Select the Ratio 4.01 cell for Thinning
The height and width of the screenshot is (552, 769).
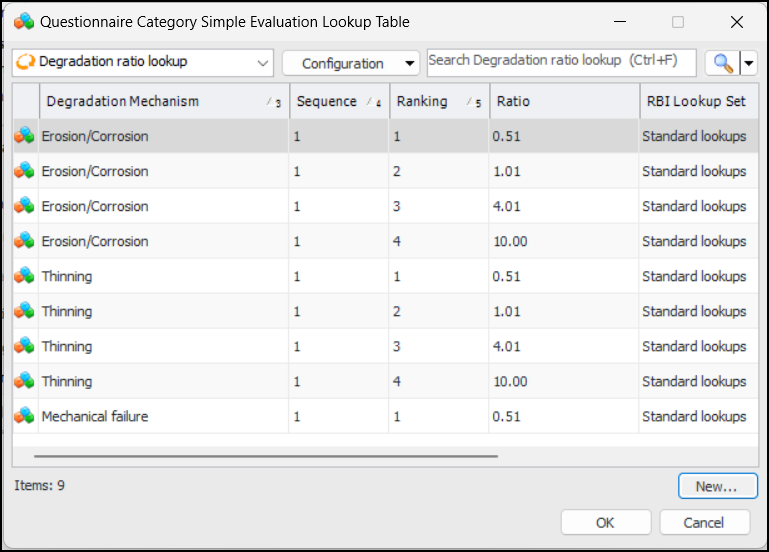(x=562, y=346)
